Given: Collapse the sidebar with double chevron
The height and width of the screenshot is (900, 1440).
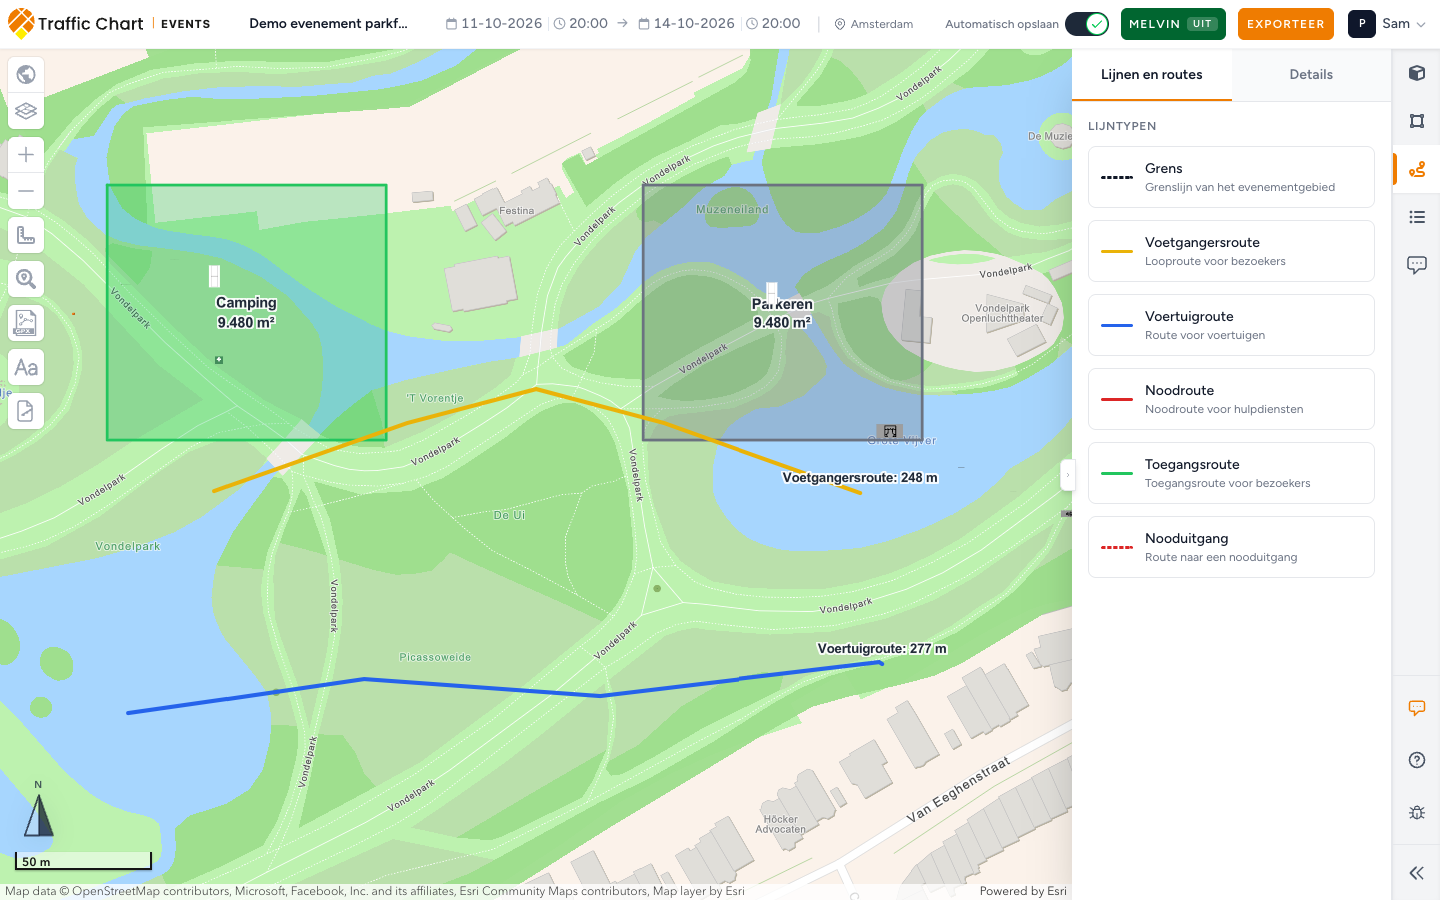Looking at the screenshot, I should tap(1416, 873).
